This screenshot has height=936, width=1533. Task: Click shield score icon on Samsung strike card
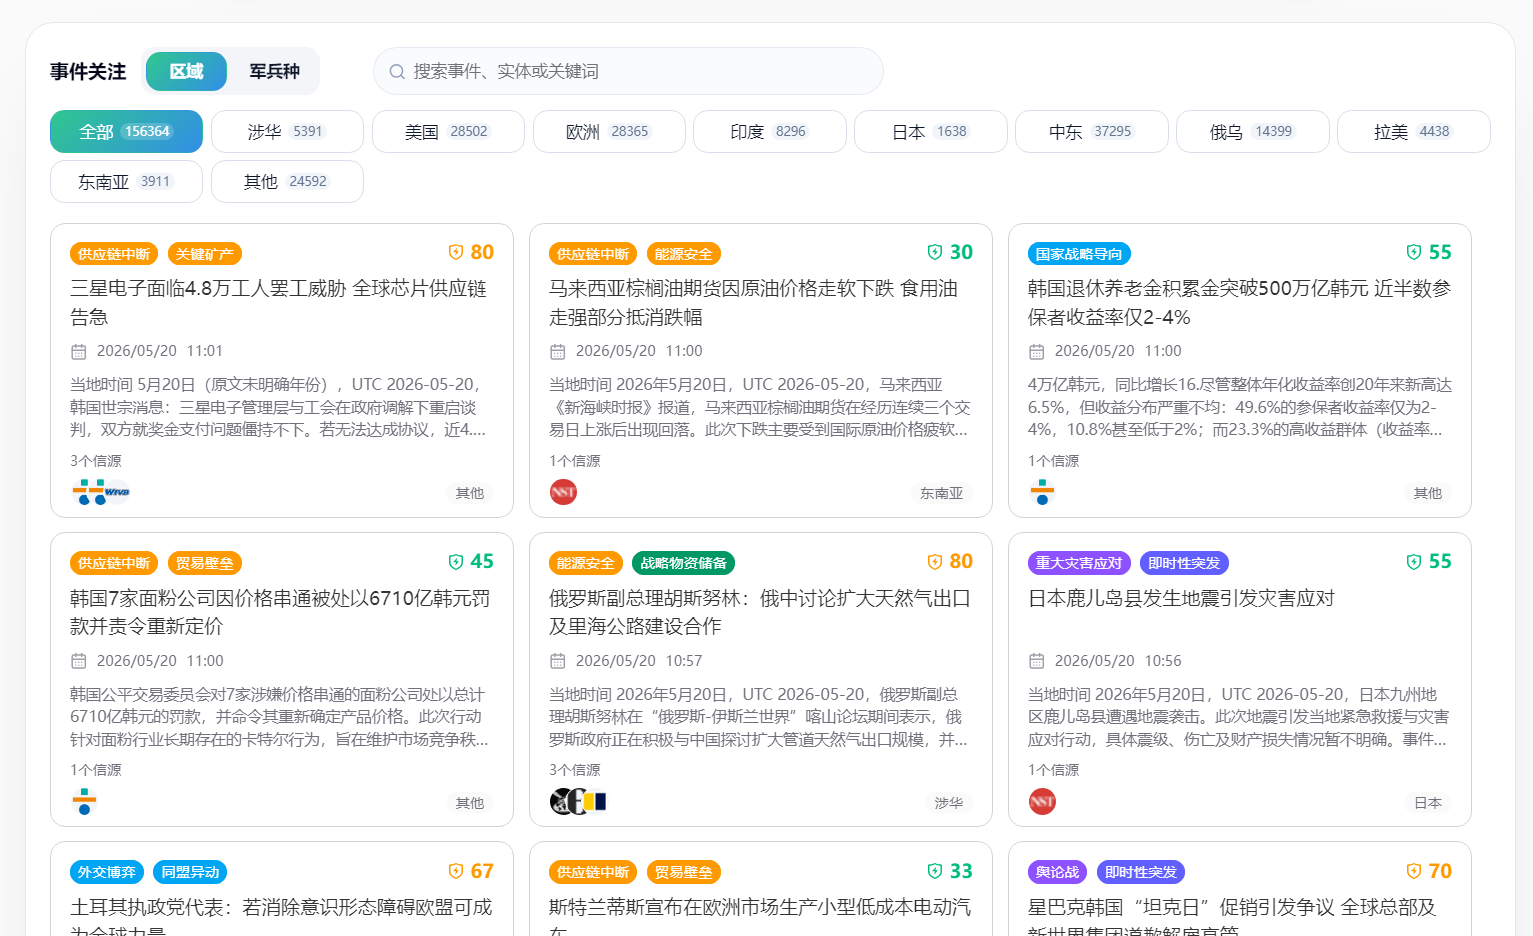pyautogui.click(x=456, y=252)
